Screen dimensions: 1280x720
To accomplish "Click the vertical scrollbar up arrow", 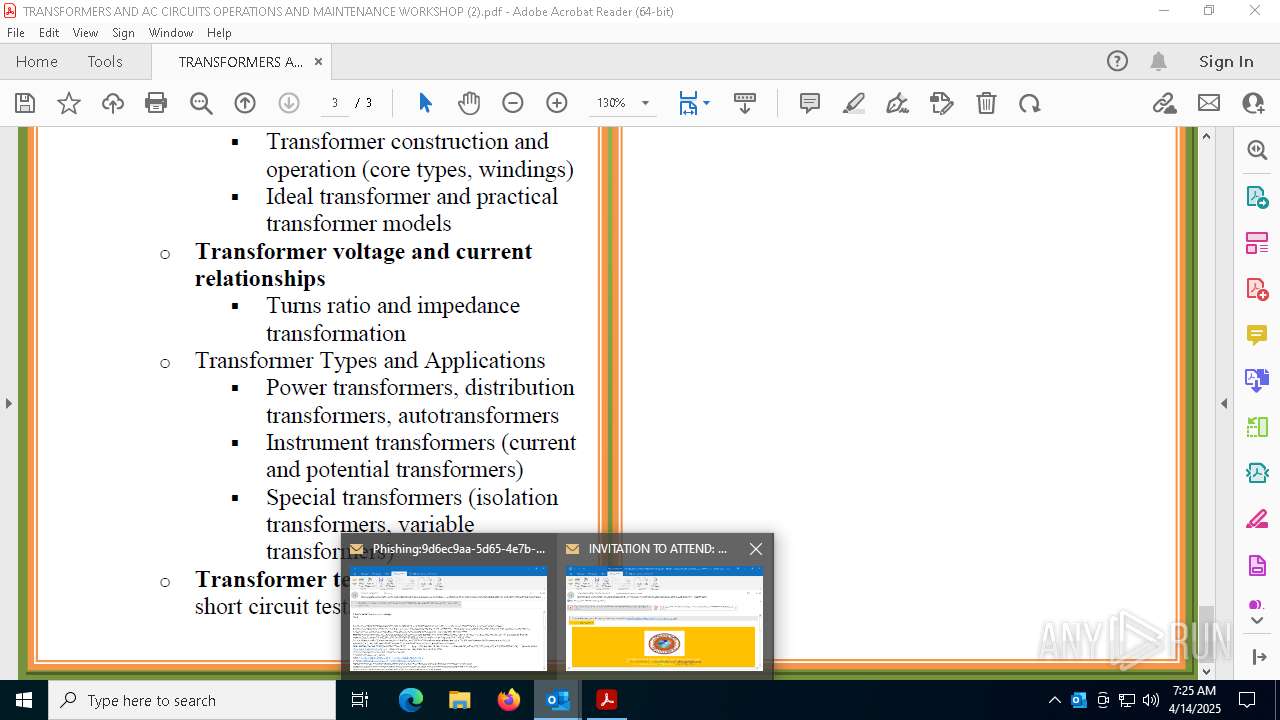I will [x=1206, y=136].
